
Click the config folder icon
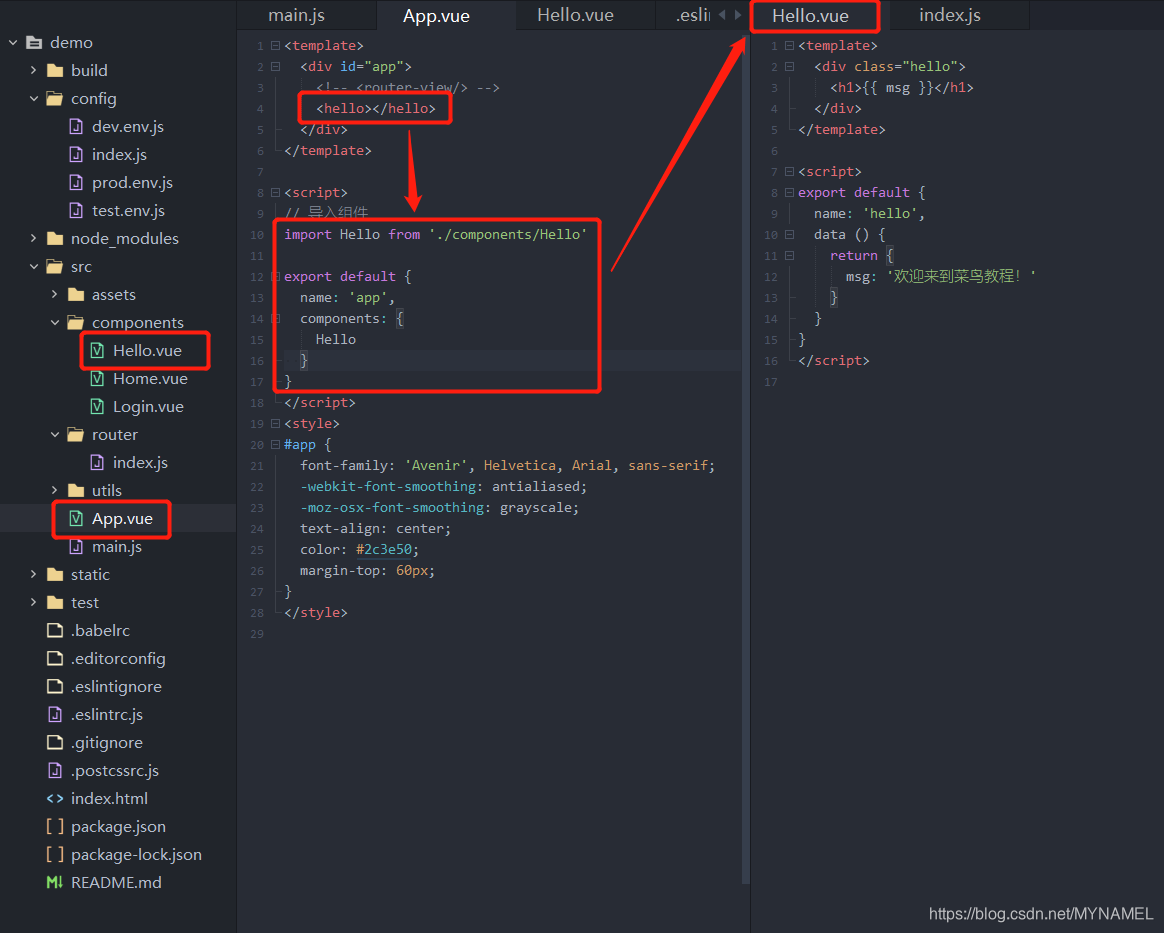click(x=55, y=98)
